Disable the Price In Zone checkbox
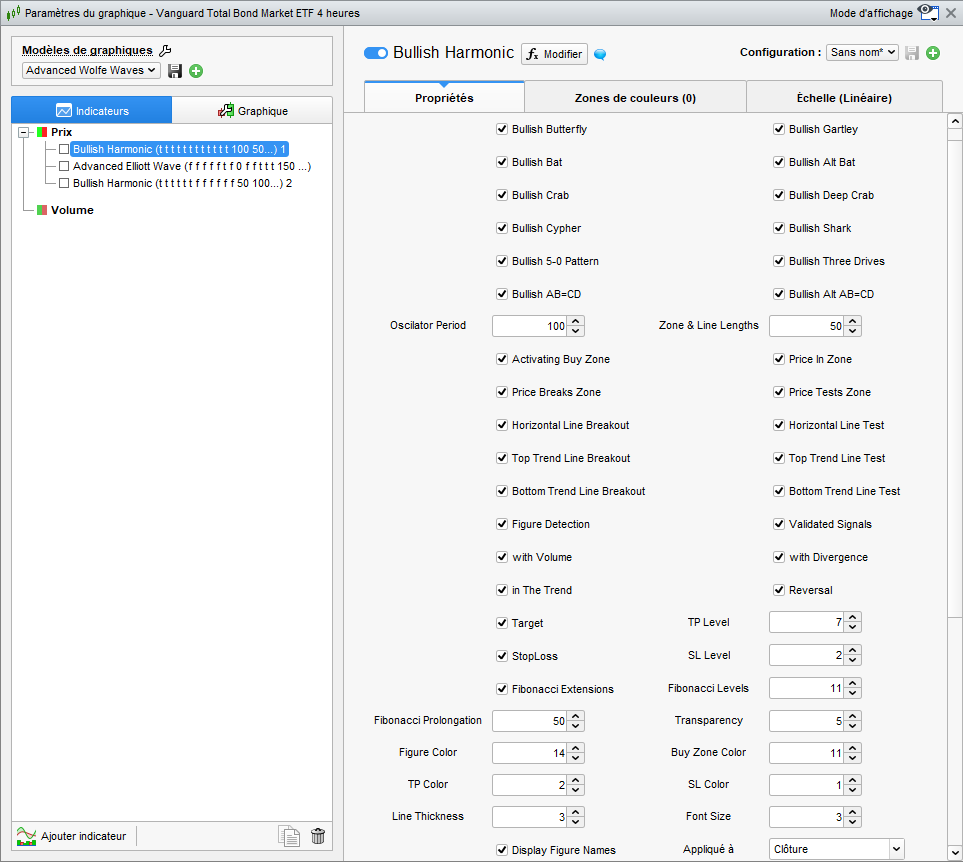Image resolution: width=963 pixels, height=862 pixels. (780, 359)
